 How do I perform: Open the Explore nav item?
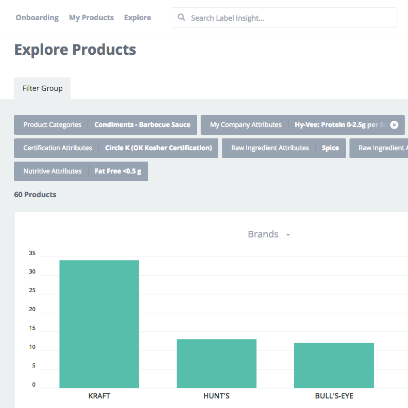(138, 17)
